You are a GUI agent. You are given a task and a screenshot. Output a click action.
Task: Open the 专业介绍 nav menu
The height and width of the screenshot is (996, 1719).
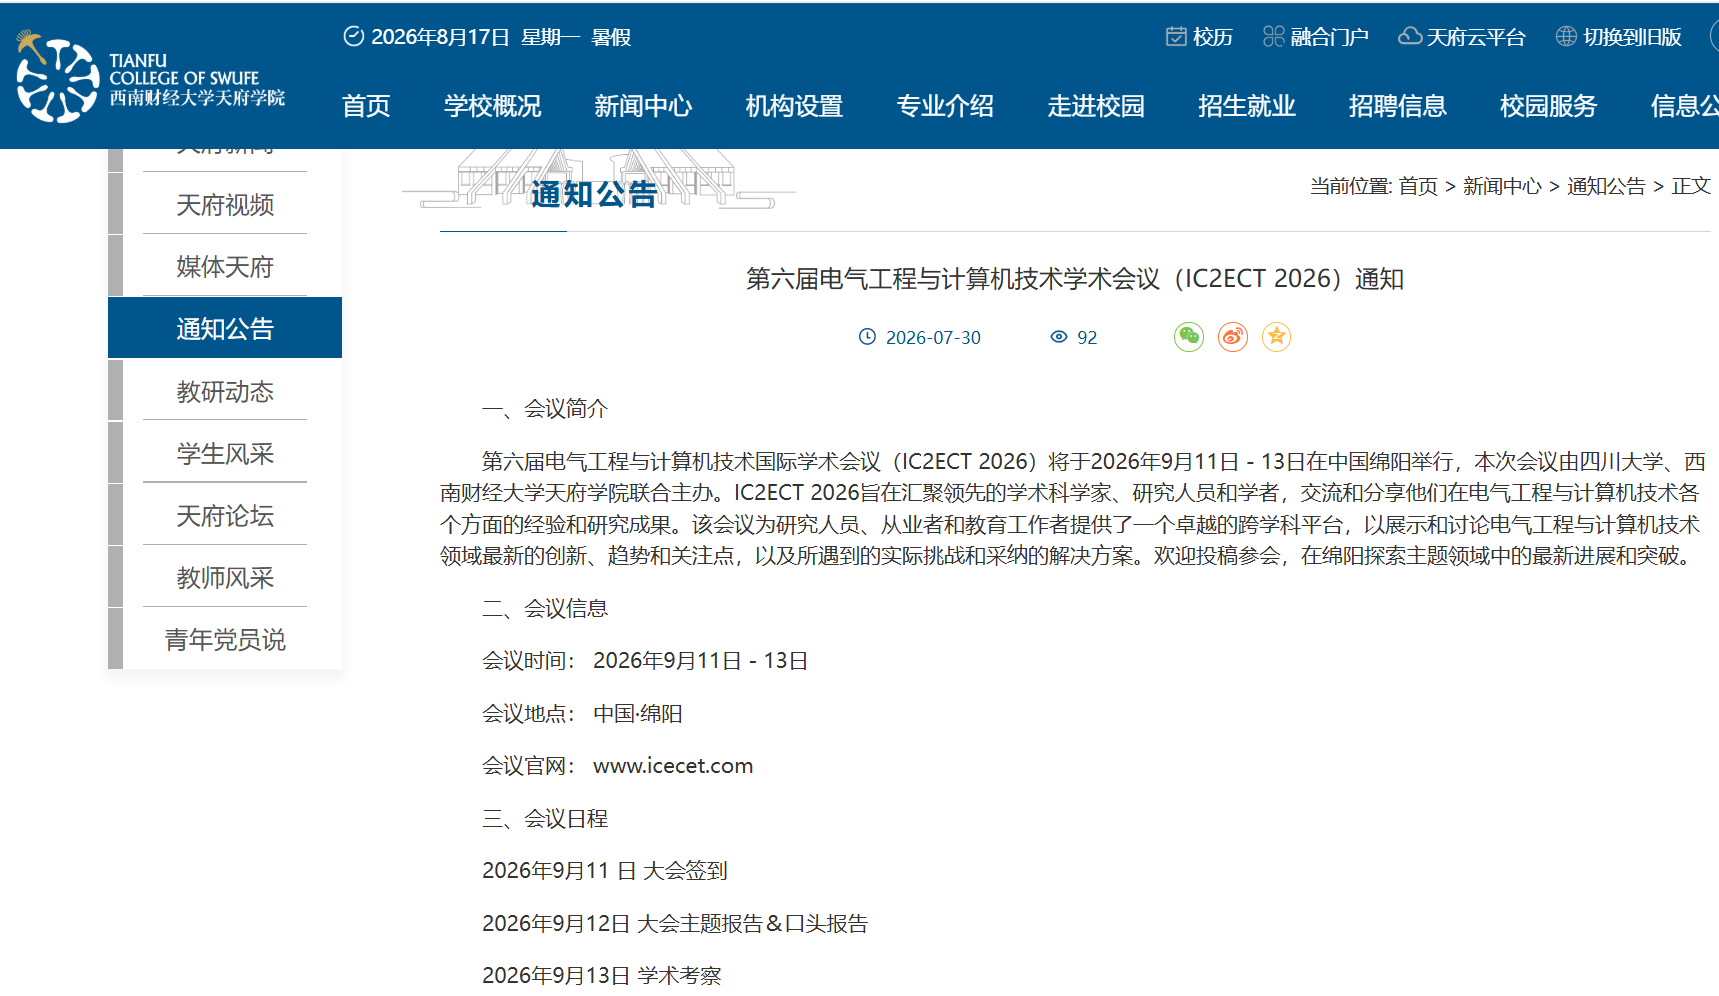click(945, 106)
